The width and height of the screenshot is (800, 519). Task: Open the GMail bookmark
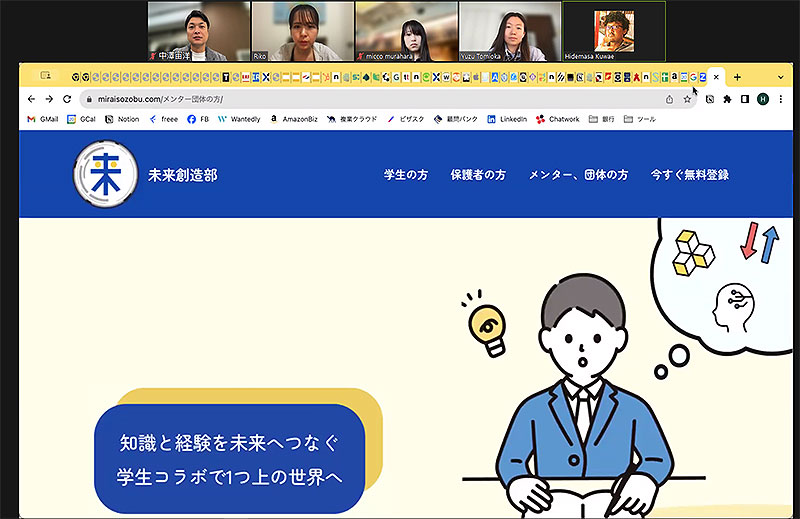click(43, 119)
